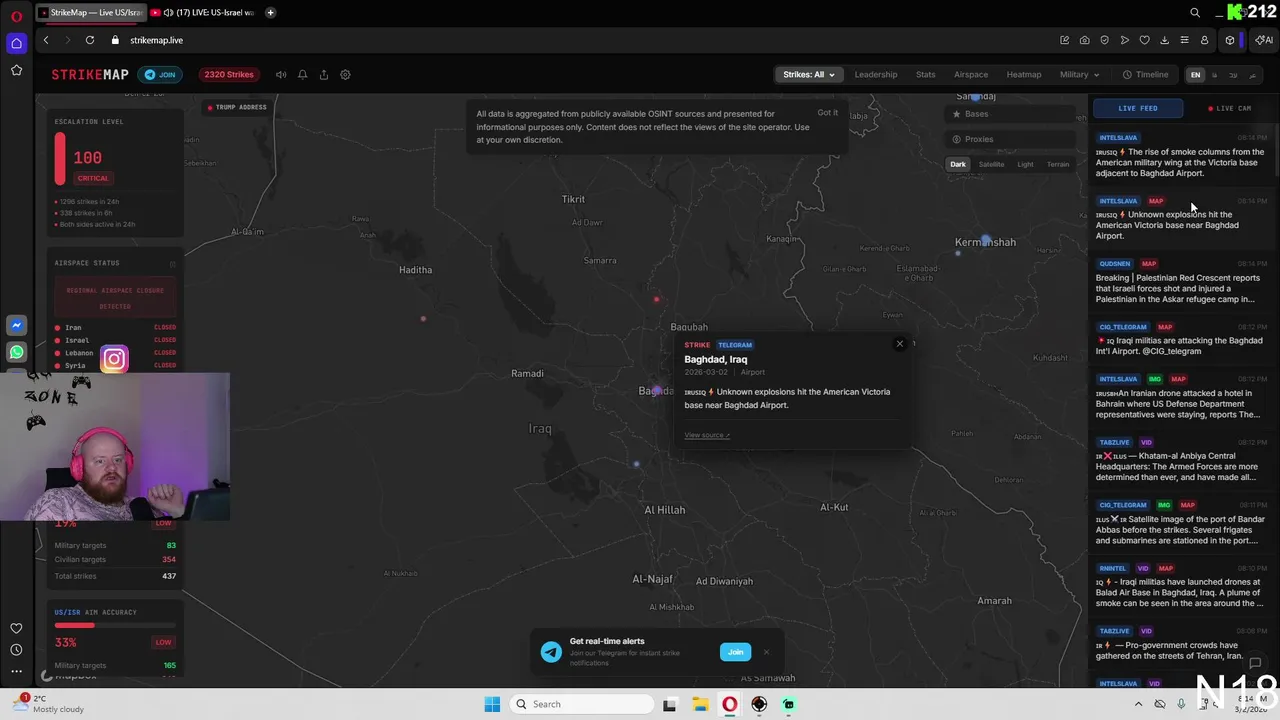The height and width of the screenshot is (720, 1280).
Task: Select the LIVE FEED tab
Action: 1137,108
